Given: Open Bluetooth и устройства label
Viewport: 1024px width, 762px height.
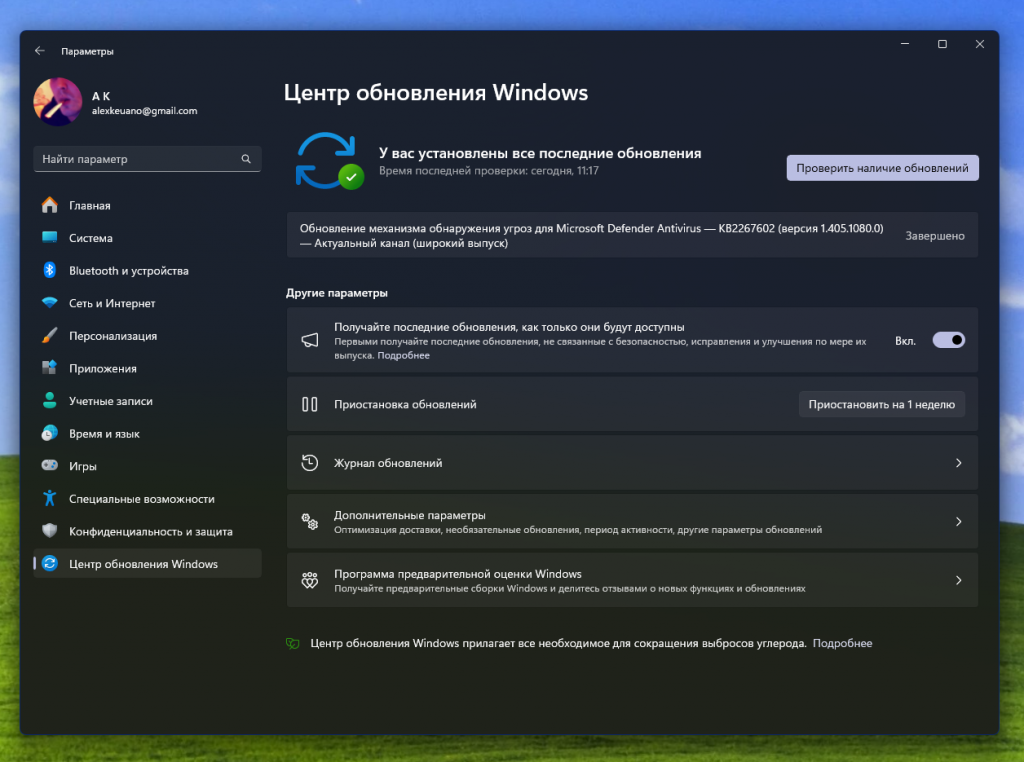Looking at the screenshot, I should click(x=129, y=271).
